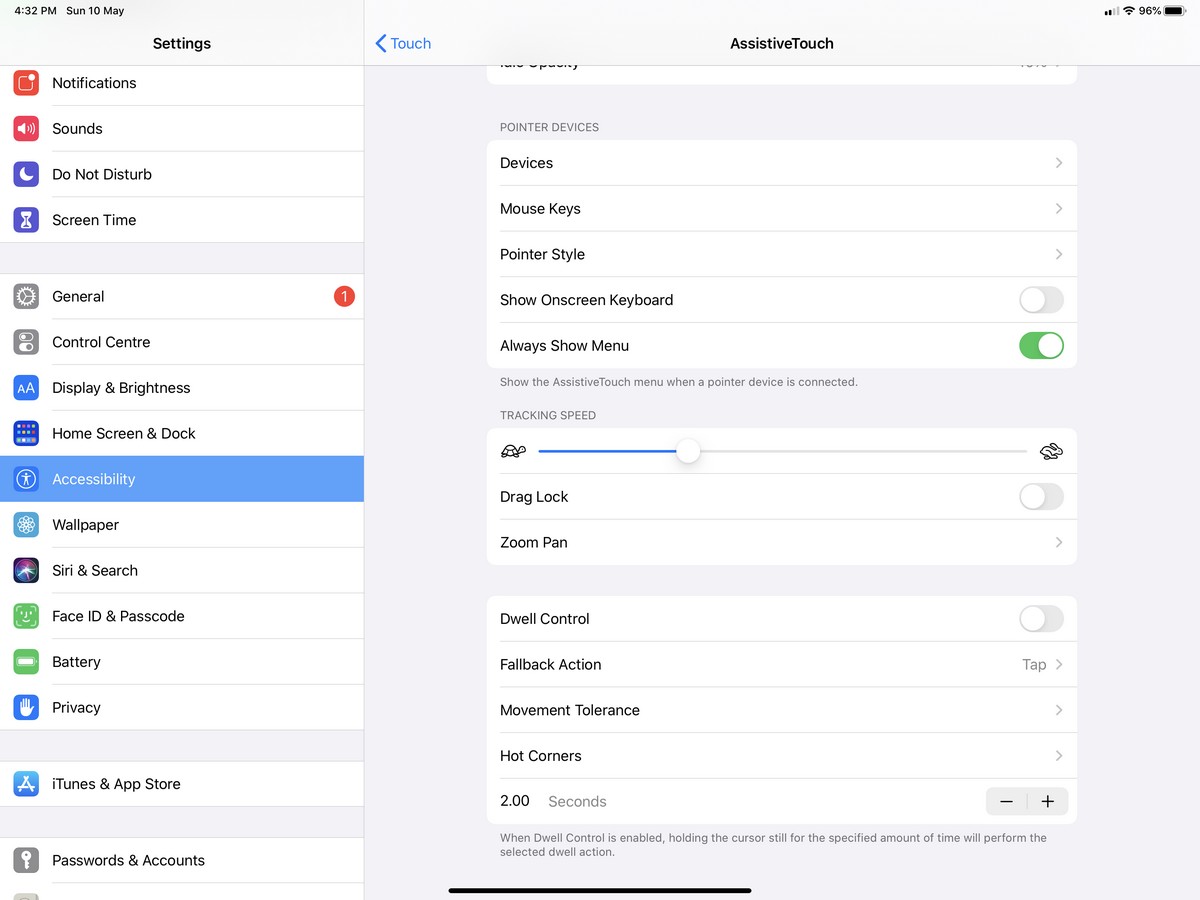The height and width of the screenshot is (900, 1200).
Task: Tap the Home Screen & Dock grid icon
Action: [26, 433]
